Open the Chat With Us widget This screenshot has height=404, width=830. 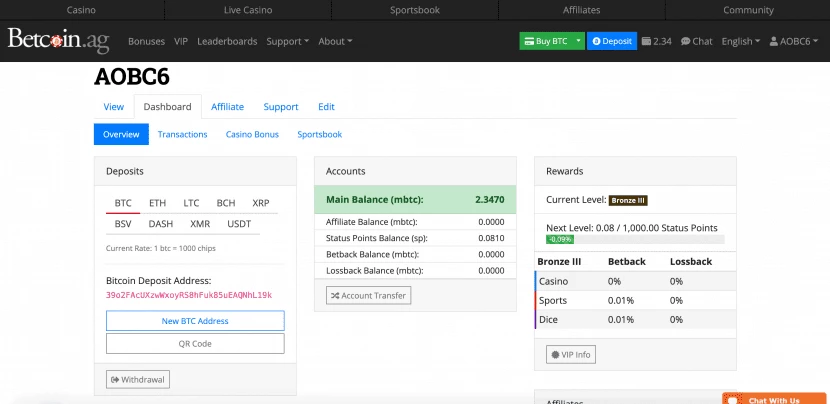pos(774,399)
